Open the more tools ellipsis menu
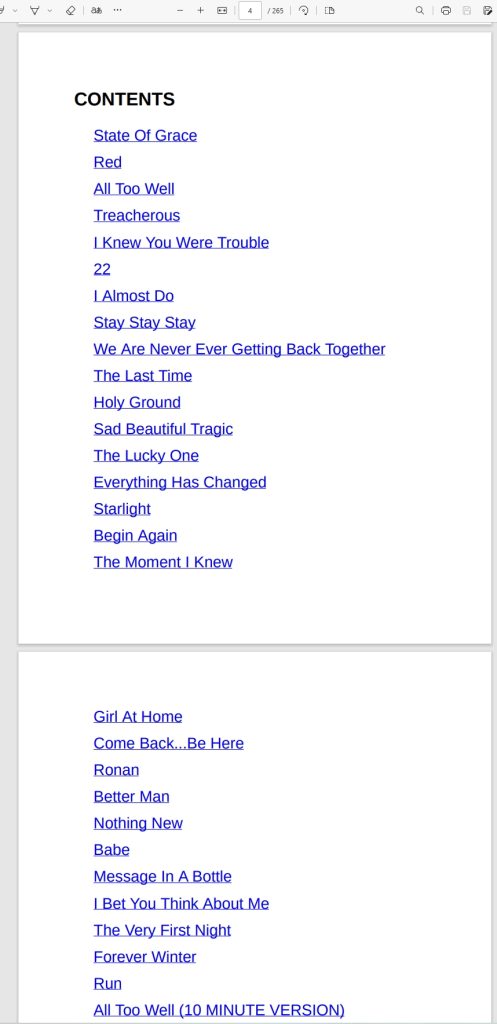 coord(118,10)
